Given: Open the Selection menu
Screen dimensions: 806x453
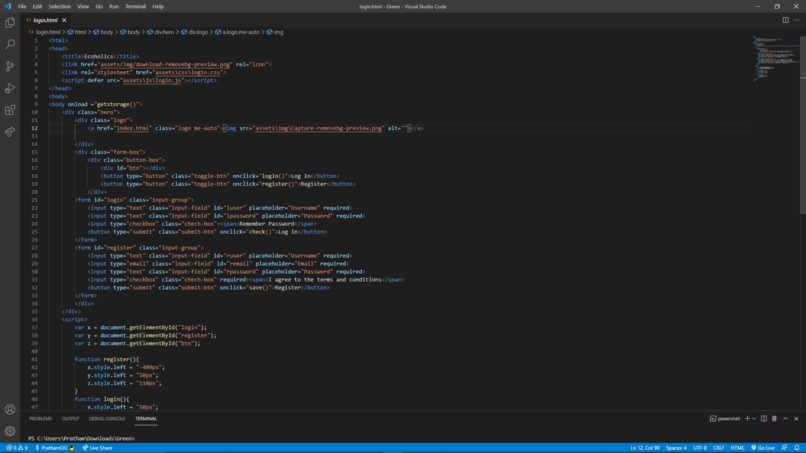Looking at the screenshot, I should [60, 7].
